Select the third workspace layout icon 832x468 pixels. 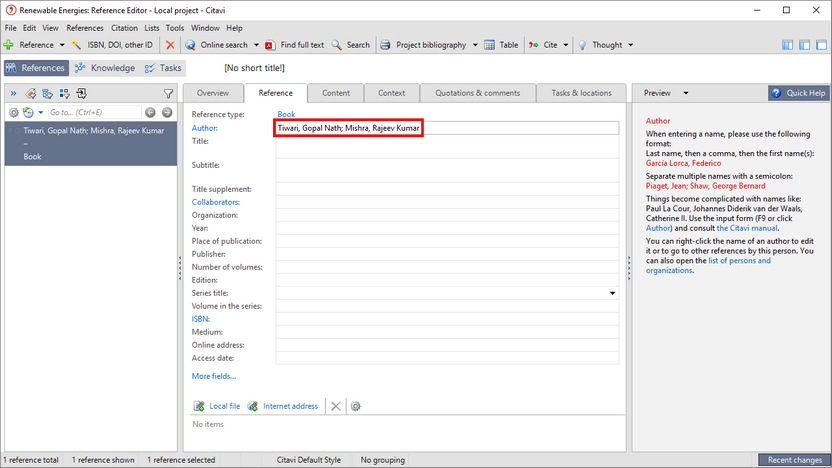point(821,45)
